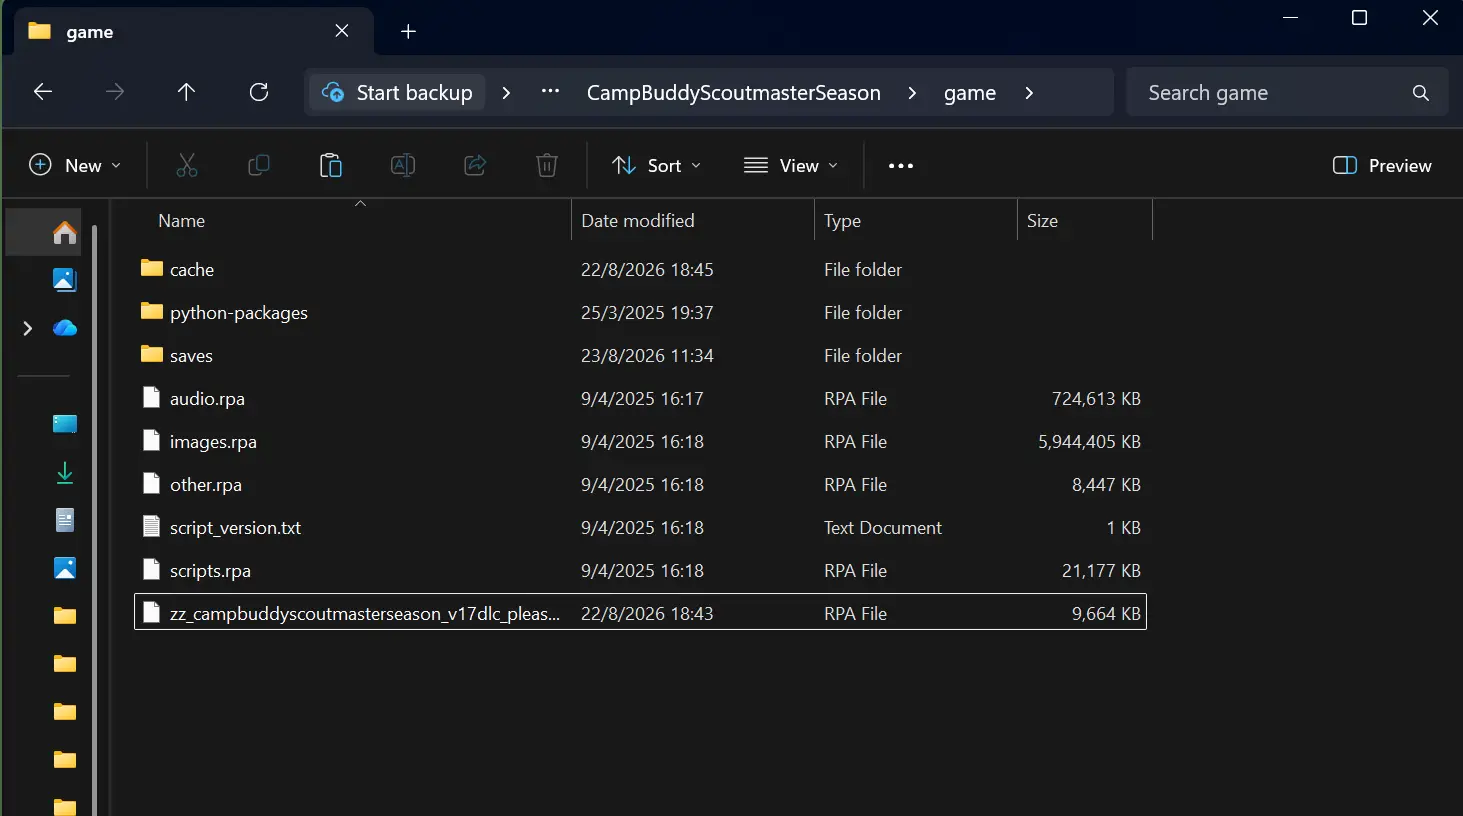
Task: Open the New item dropdown
Action: click(x=75, y=166)
